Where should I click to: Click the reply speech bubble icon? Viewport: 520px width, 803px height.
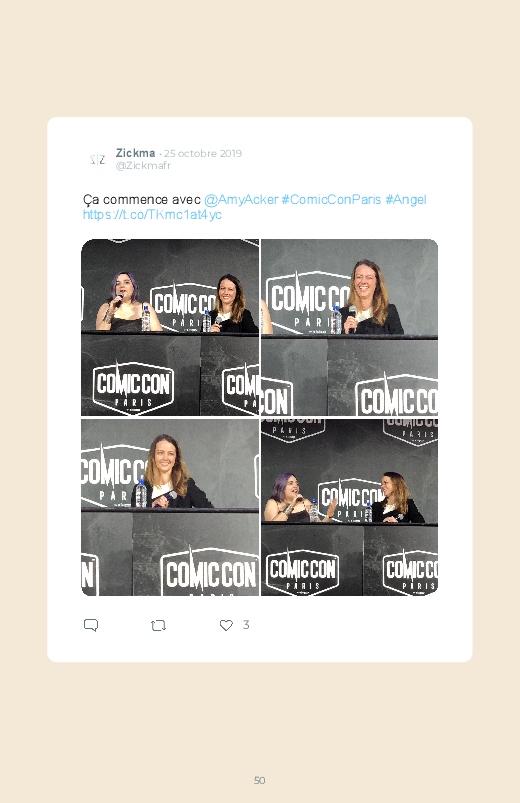[91, 625]
